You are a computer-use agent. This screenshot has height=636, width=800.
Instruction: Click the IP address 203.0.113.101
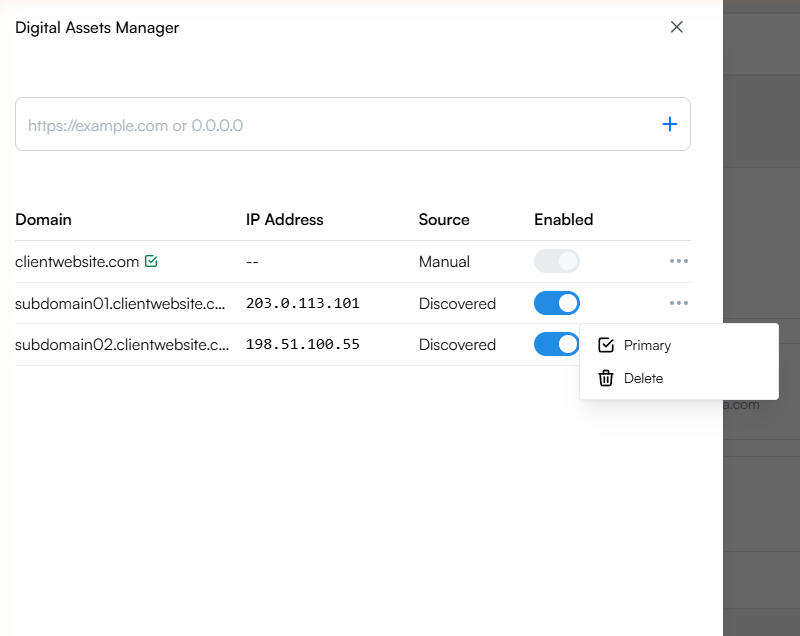click(303, 302)
